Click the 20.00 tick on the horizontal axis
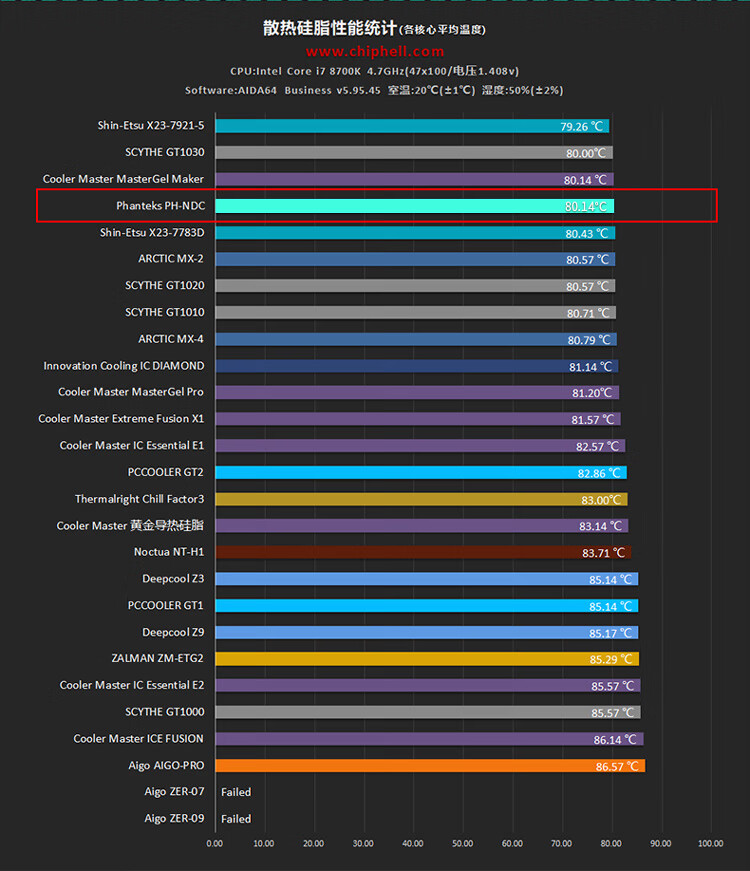750x871 pixels. pyautogui.click(x=313, y=843)
